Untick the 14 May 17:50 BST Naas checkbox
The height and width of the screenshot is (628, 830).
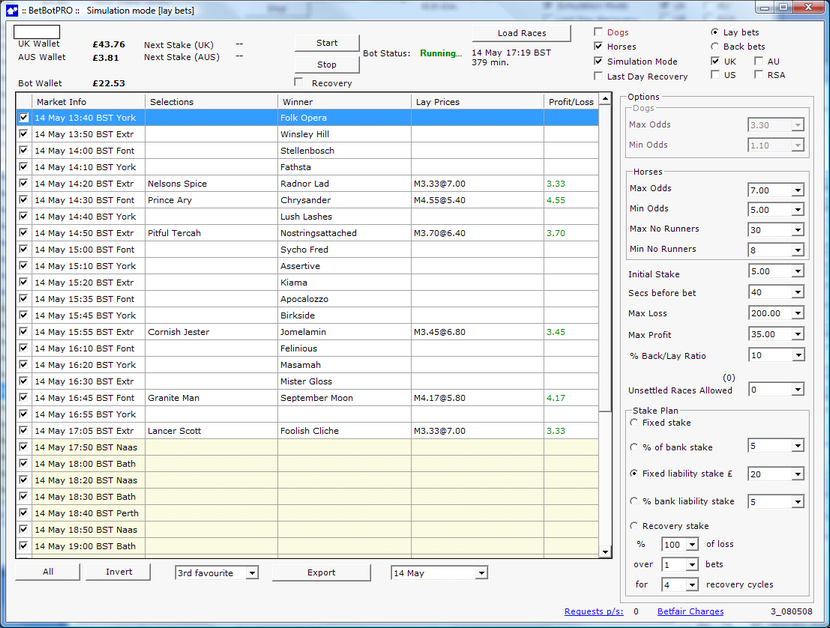point(23,447)
